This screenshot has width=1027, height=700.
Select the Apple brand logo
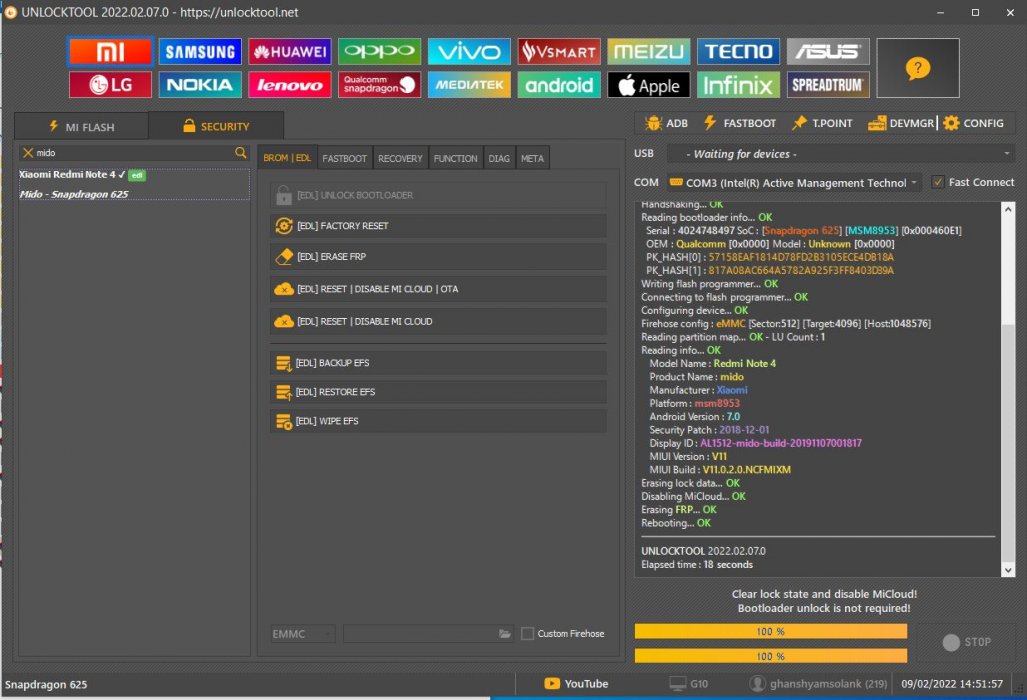[648, 84]
